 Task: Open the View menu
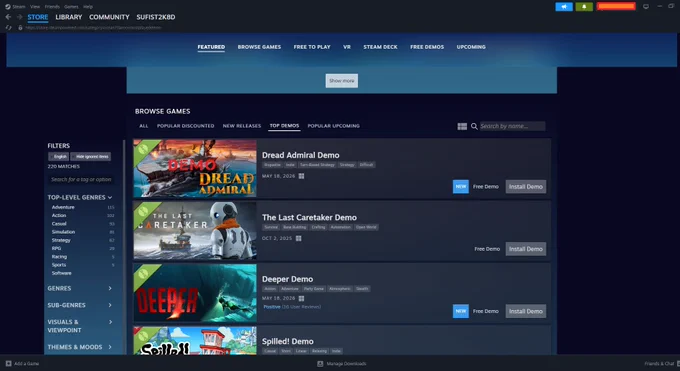click(35, 7)
